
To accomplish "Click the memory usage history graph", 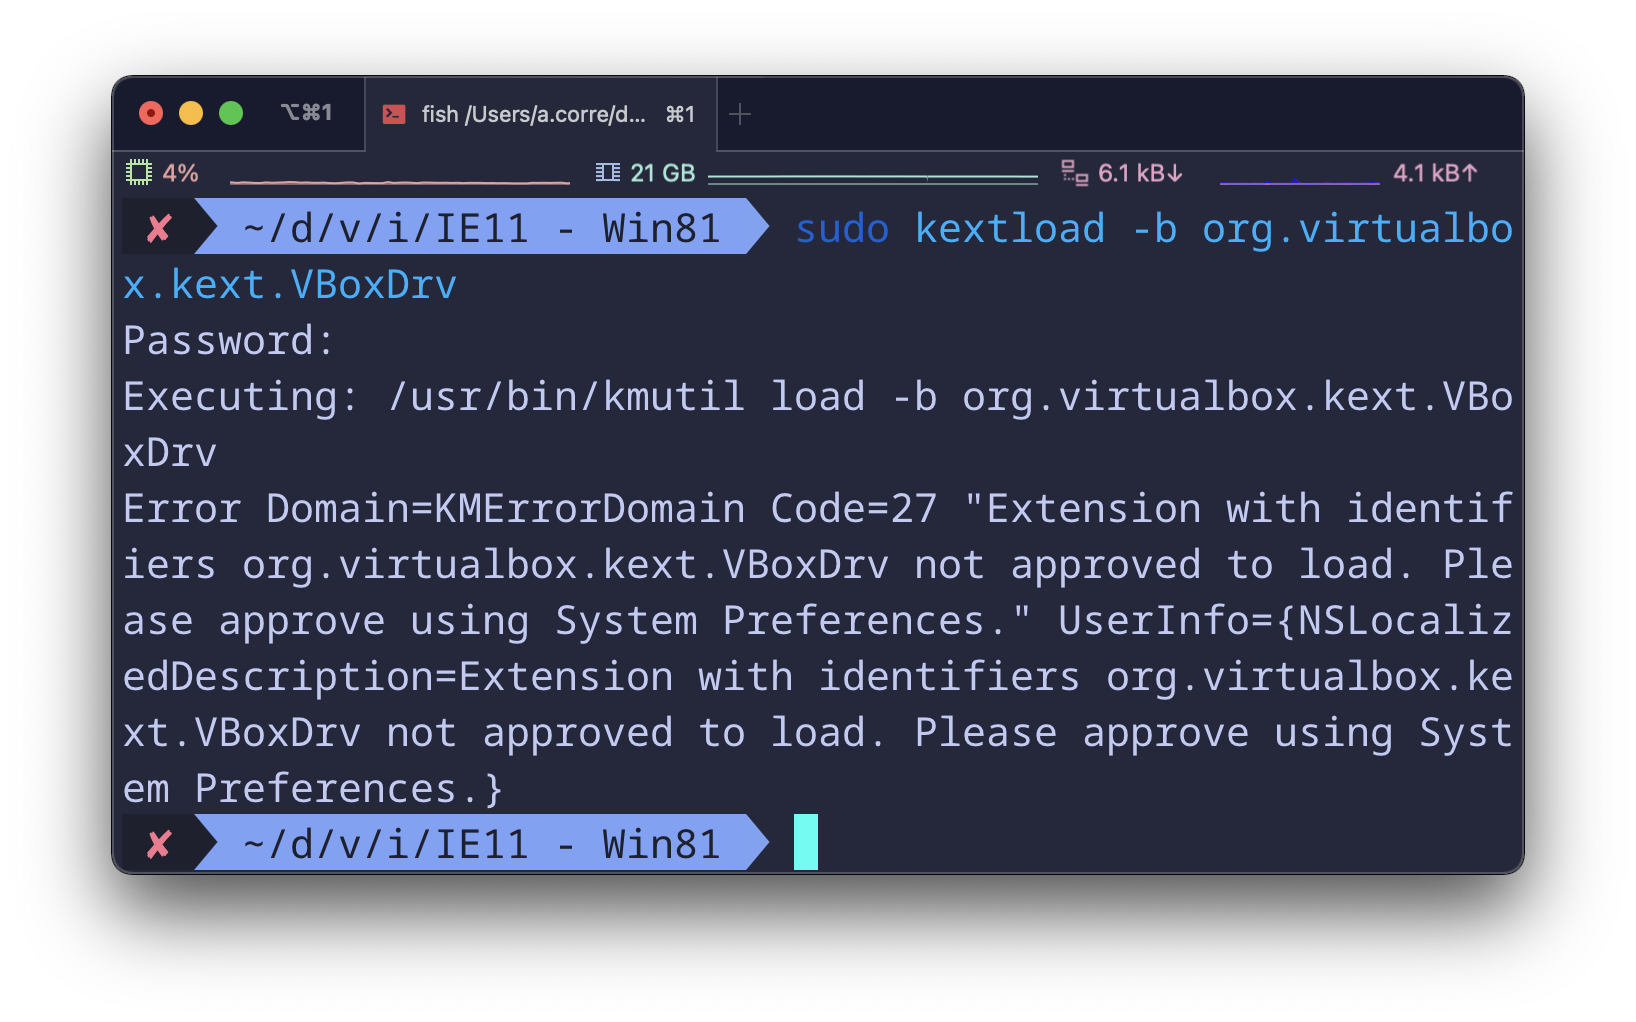I will (x=872, y=178).
